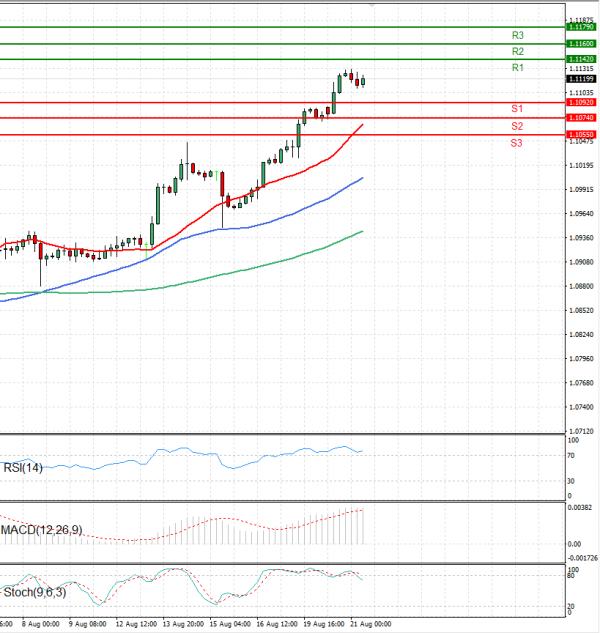Click the 12 Aug 12:00 time label
Viewport: 600px width, 633px height.
136,624
